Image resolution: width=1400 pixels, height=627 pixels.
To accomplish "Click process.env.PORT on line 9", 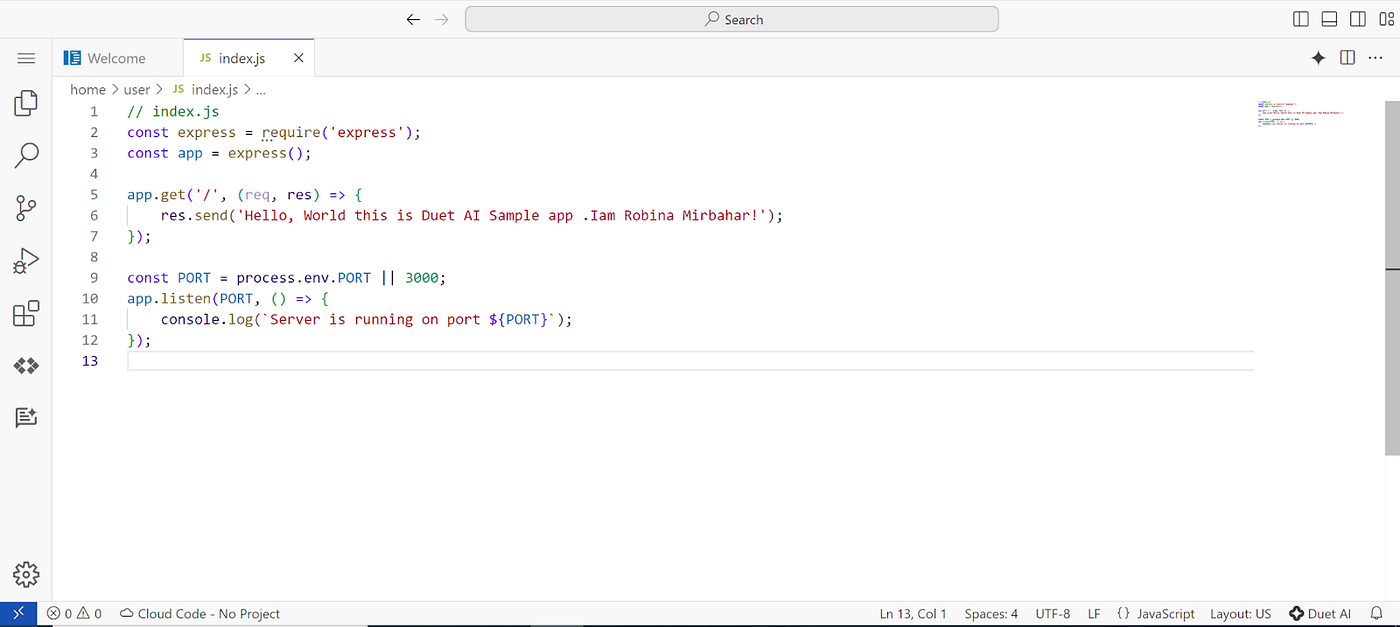I will point(304,278).
